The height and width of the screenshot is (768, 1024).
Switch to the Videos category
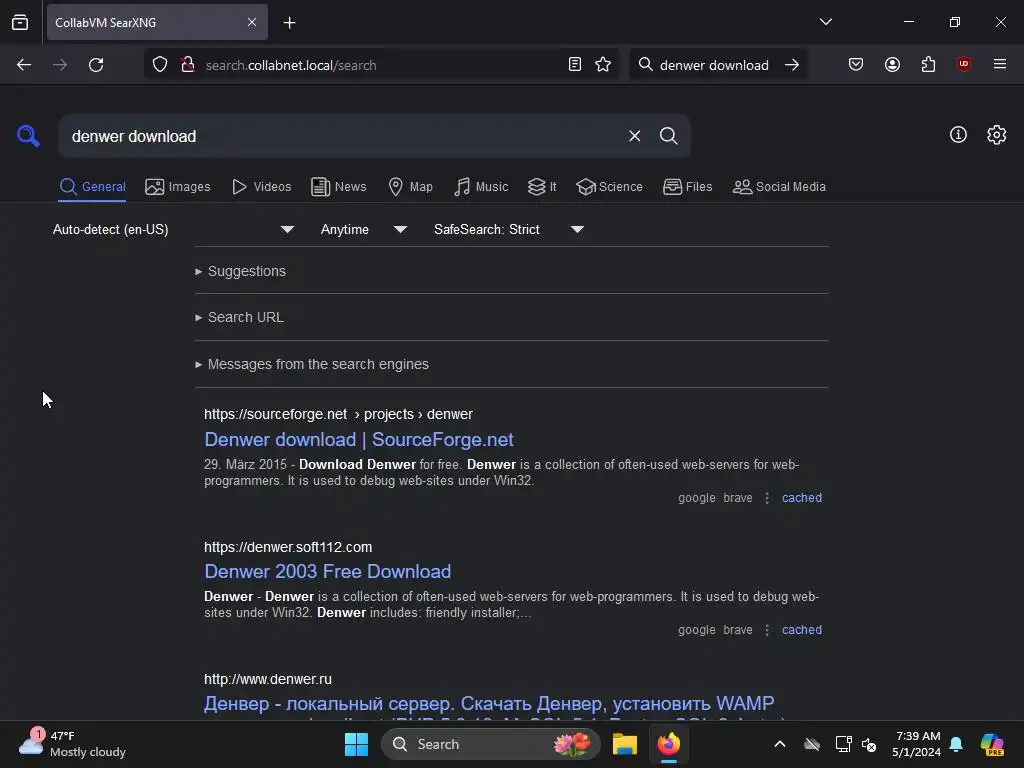coord(261,187)
